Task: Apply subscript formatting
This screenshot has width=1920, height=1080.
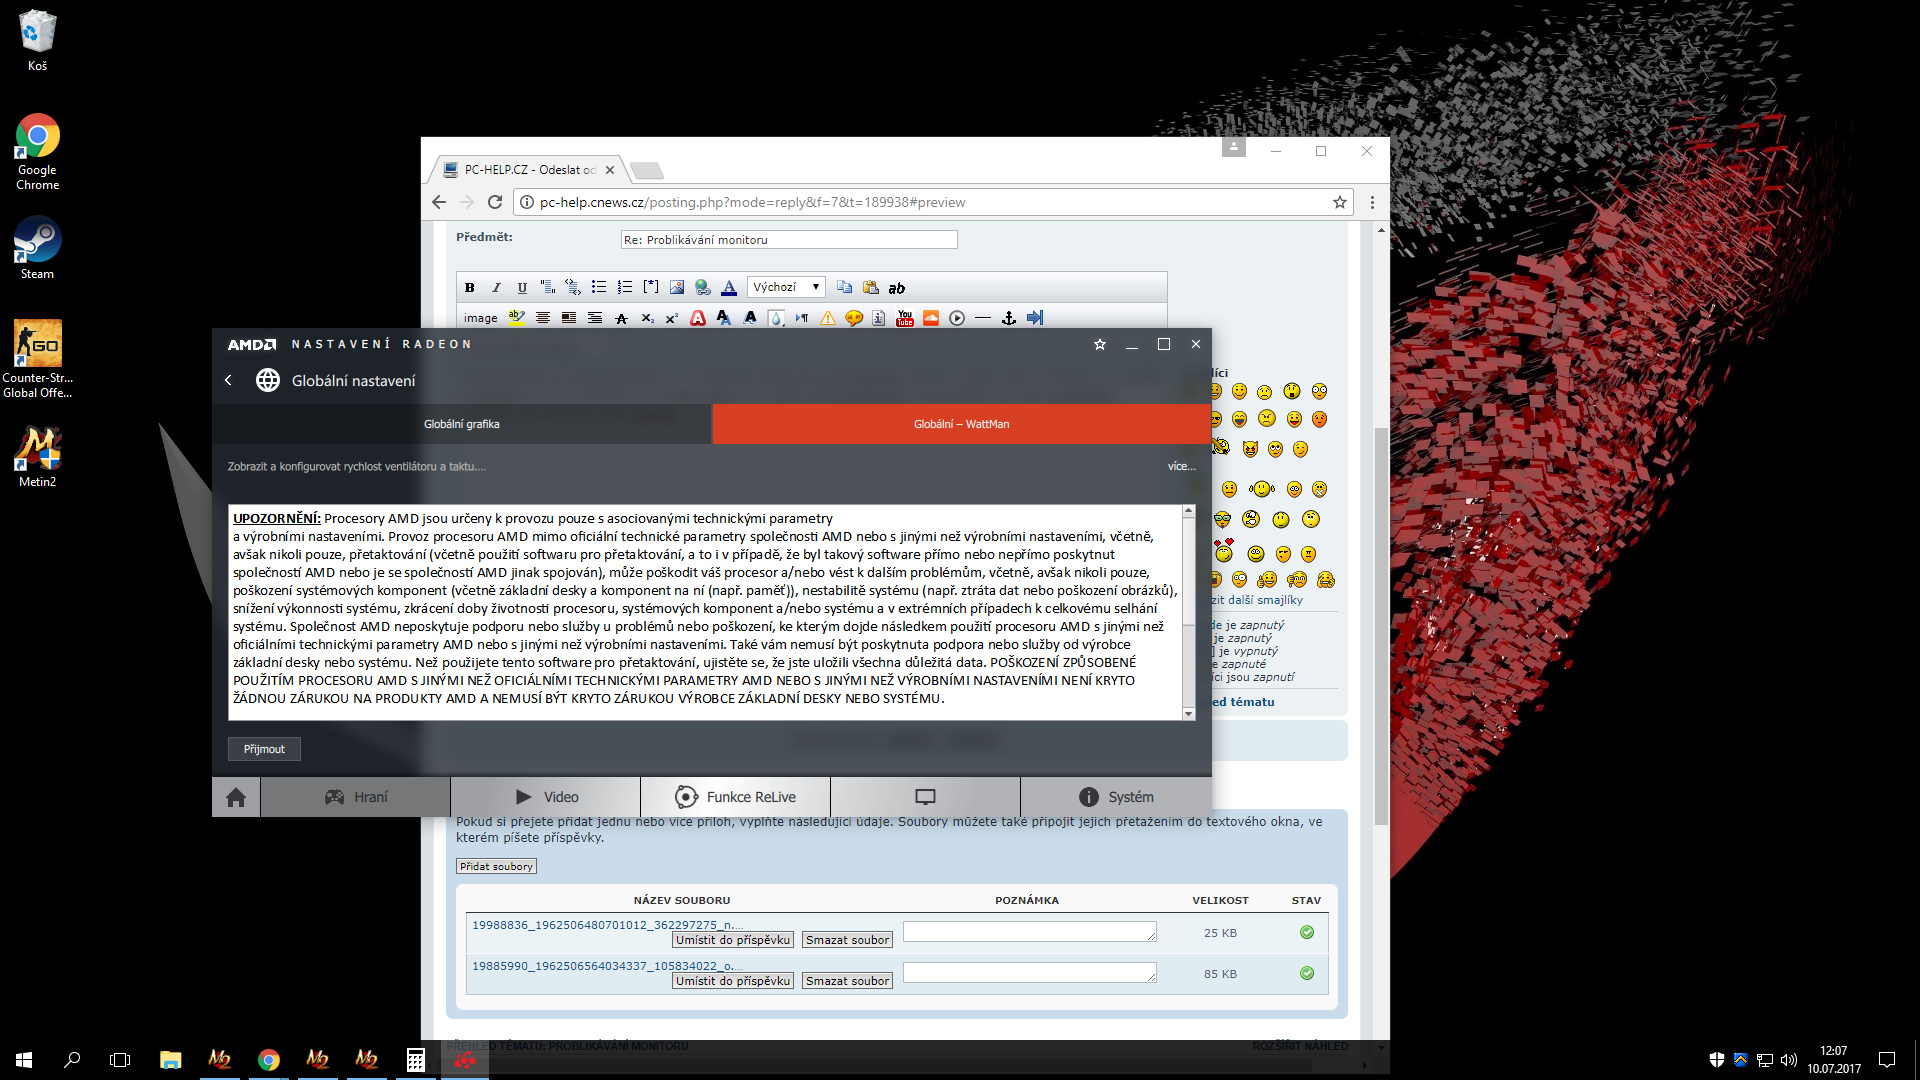Action: click(647, 318)
